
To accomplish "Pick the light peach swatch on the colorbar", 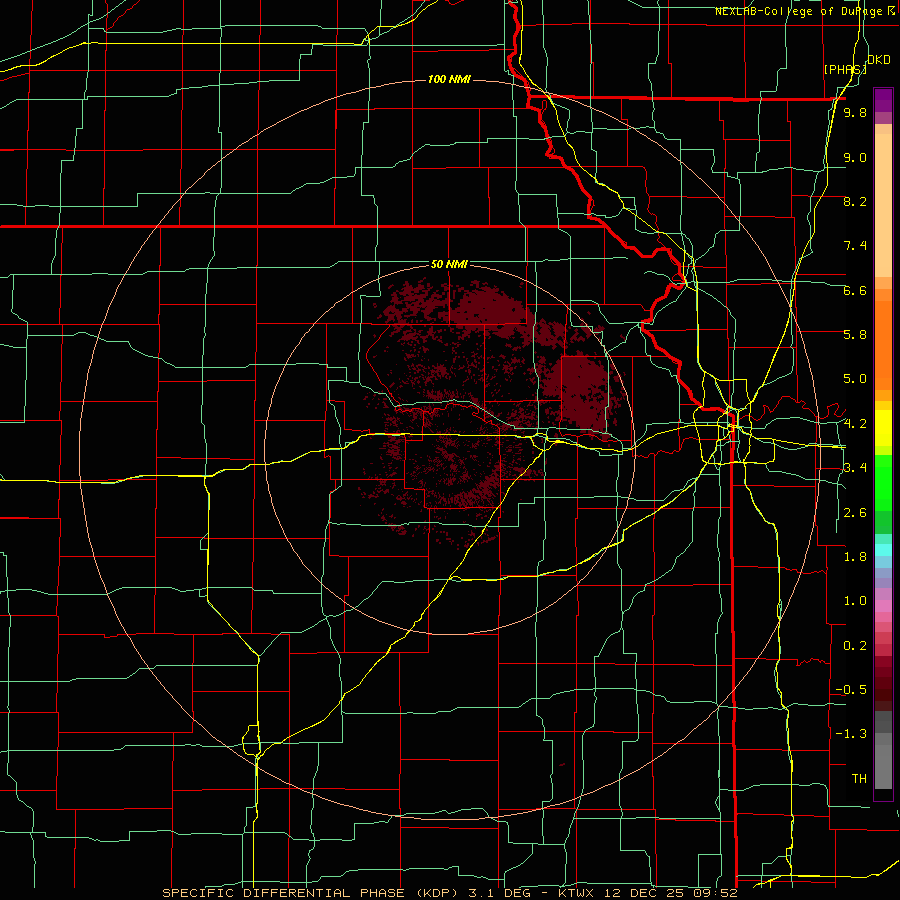I will pyautogui.click(x=883, y=207).
